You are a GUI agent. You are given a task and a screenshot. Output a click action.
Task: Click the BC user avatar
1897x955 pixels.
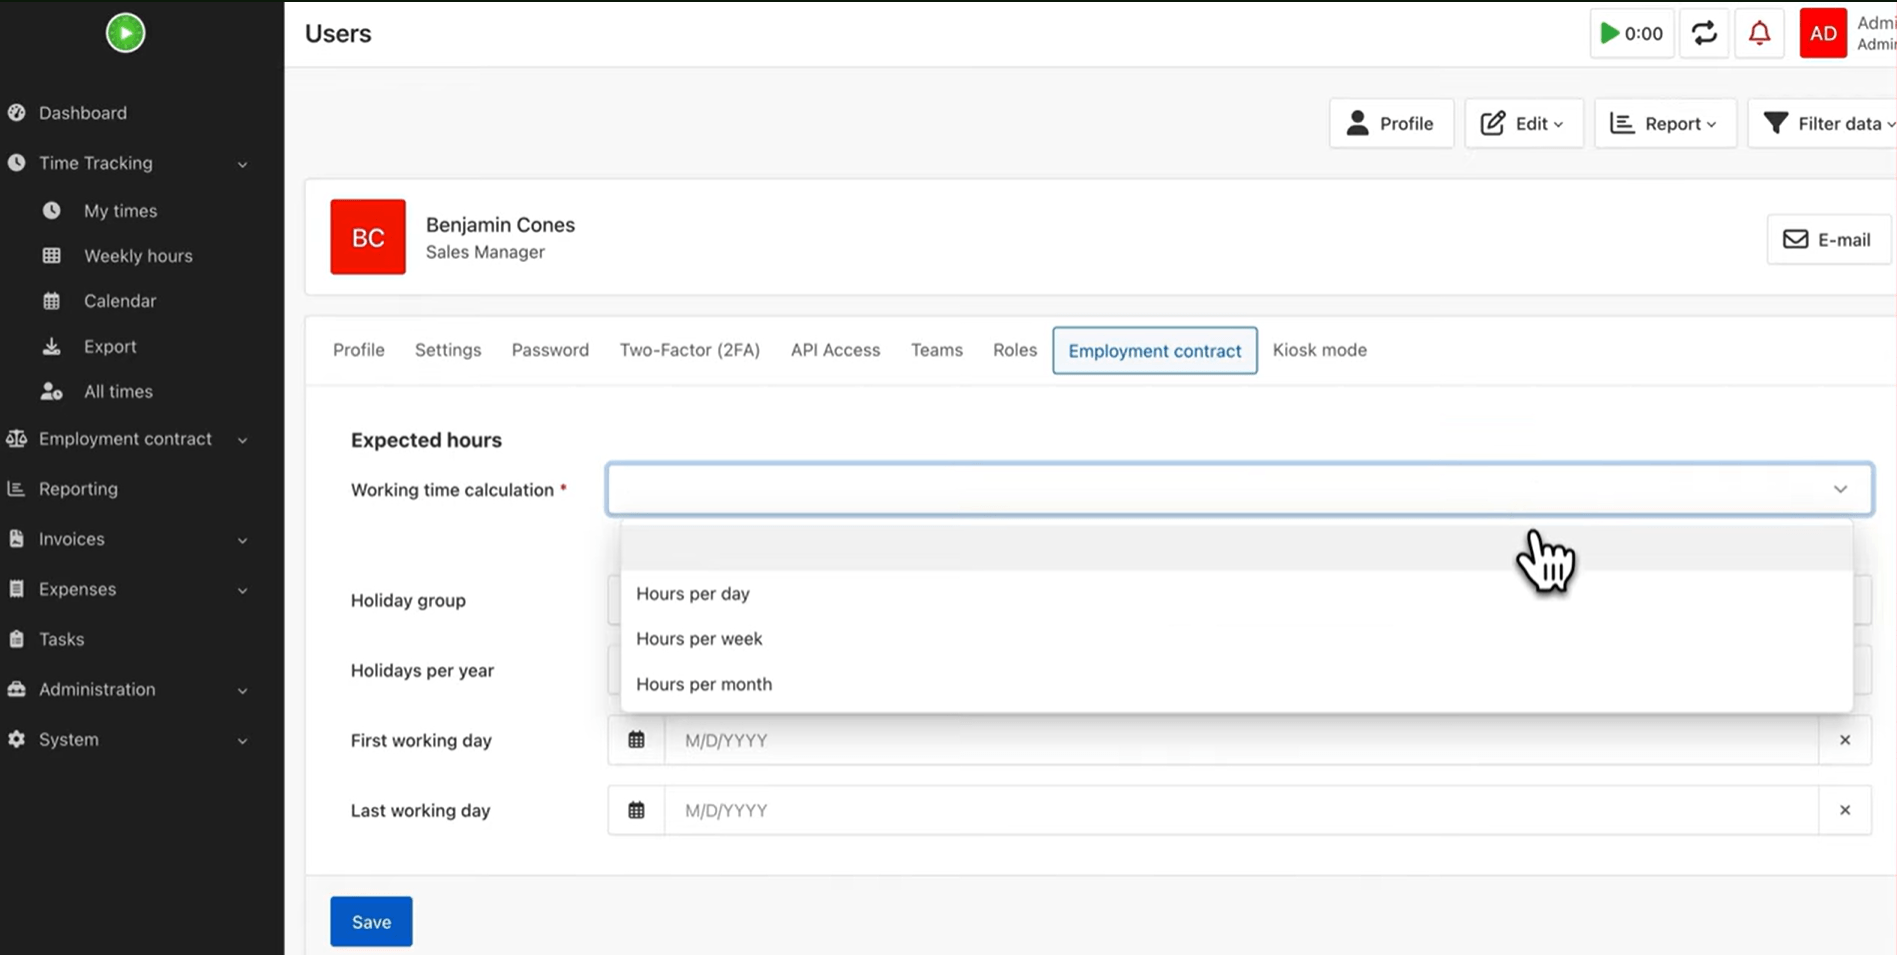[x=368, y=237]
